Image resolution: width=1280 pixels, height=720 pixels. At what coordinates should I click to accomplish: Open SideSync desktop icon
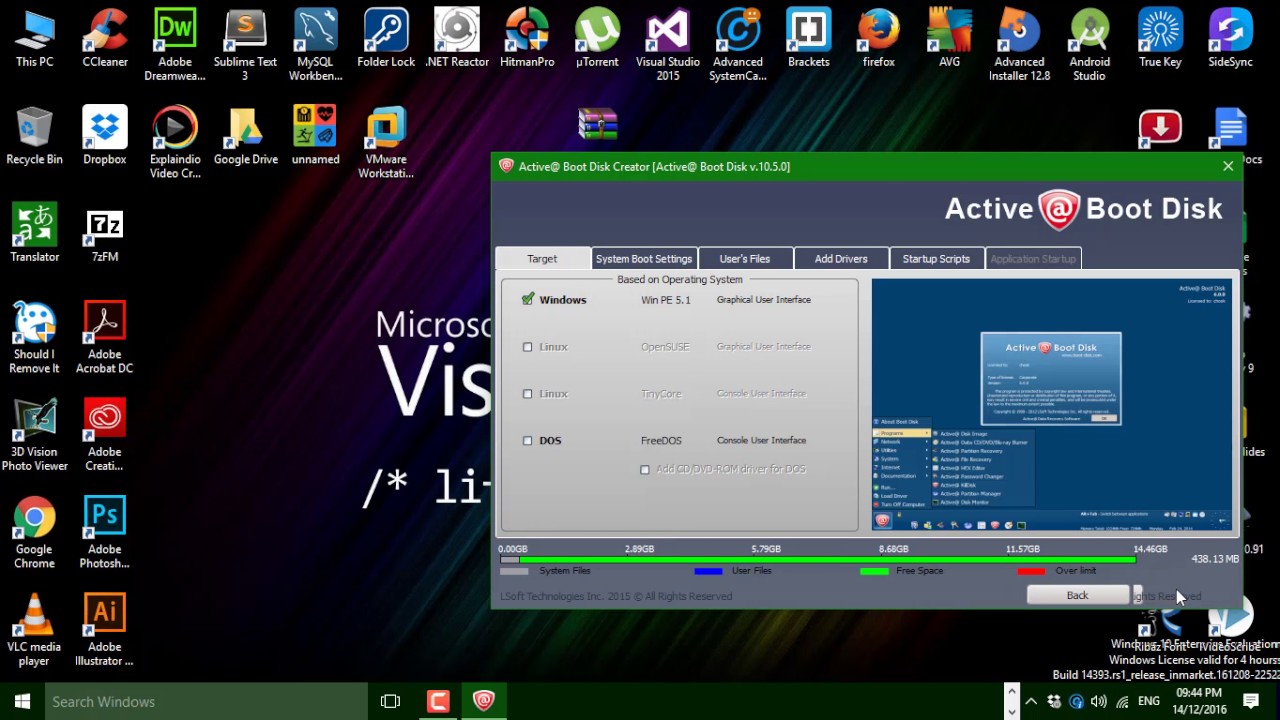[x=1231, y=40]
